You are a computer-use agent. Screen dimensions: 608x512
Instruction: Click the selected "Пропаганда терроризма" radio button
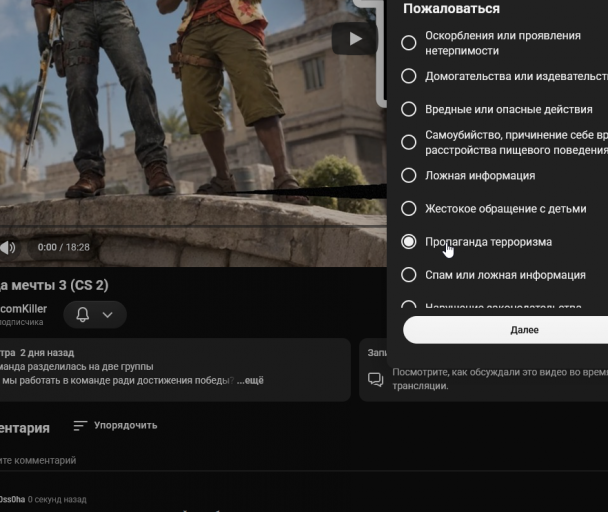click(409, 242)
